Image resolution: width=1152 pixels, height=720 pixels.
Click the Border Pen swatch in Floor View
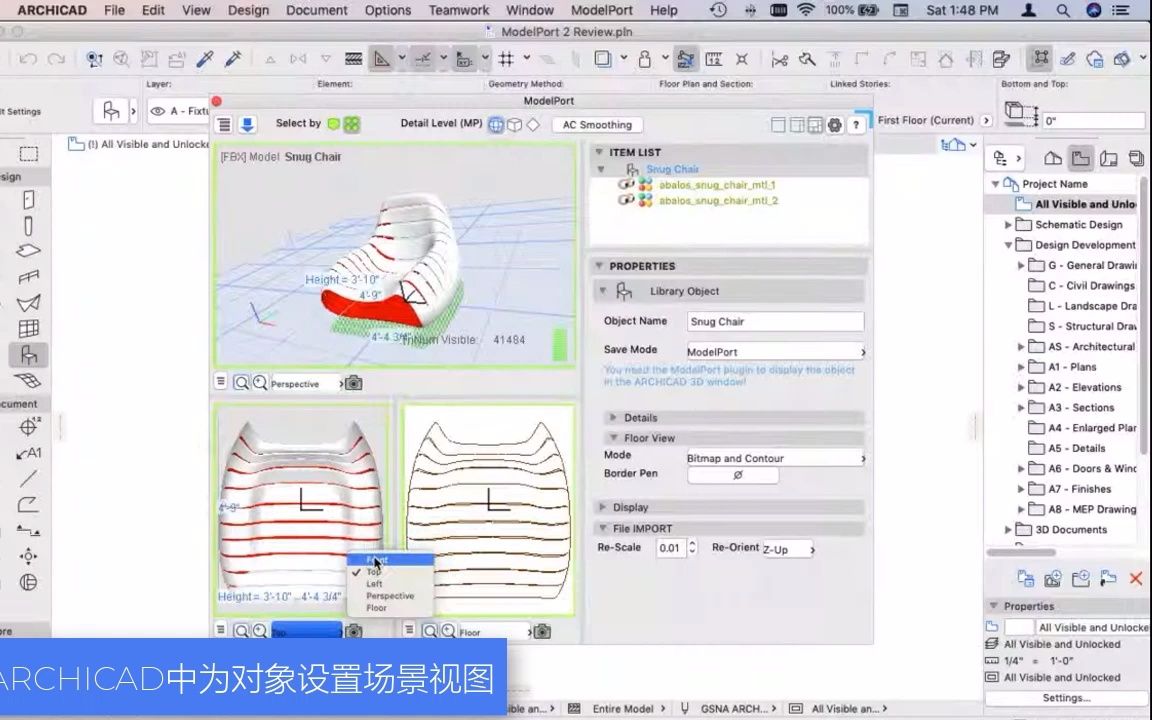tap(734, 475)
